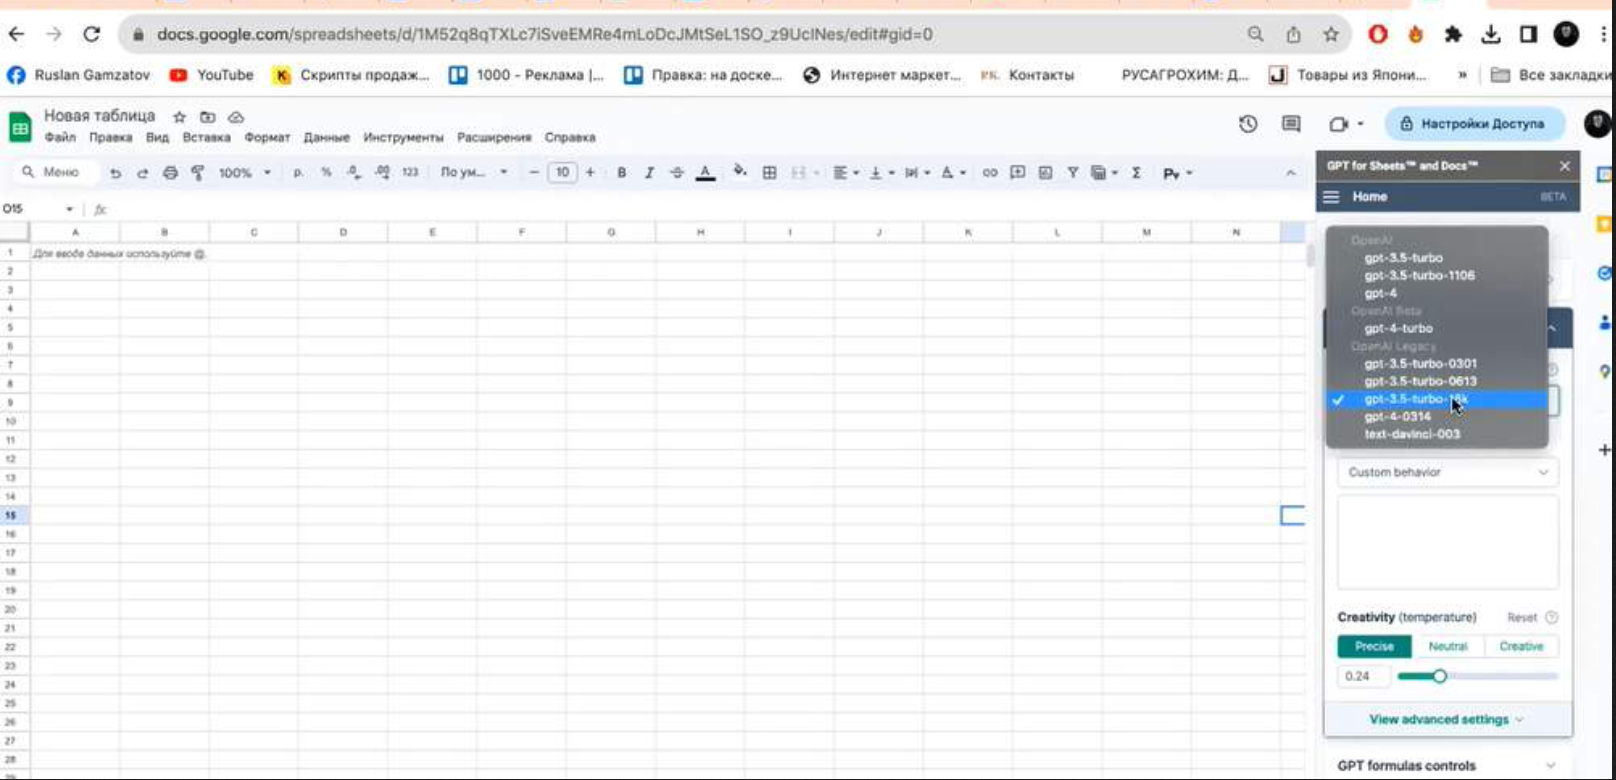Choose text-davinci-003 model
This screenshot has height=780, width=1616.
pyautogui.click(x=1437, y=434)
